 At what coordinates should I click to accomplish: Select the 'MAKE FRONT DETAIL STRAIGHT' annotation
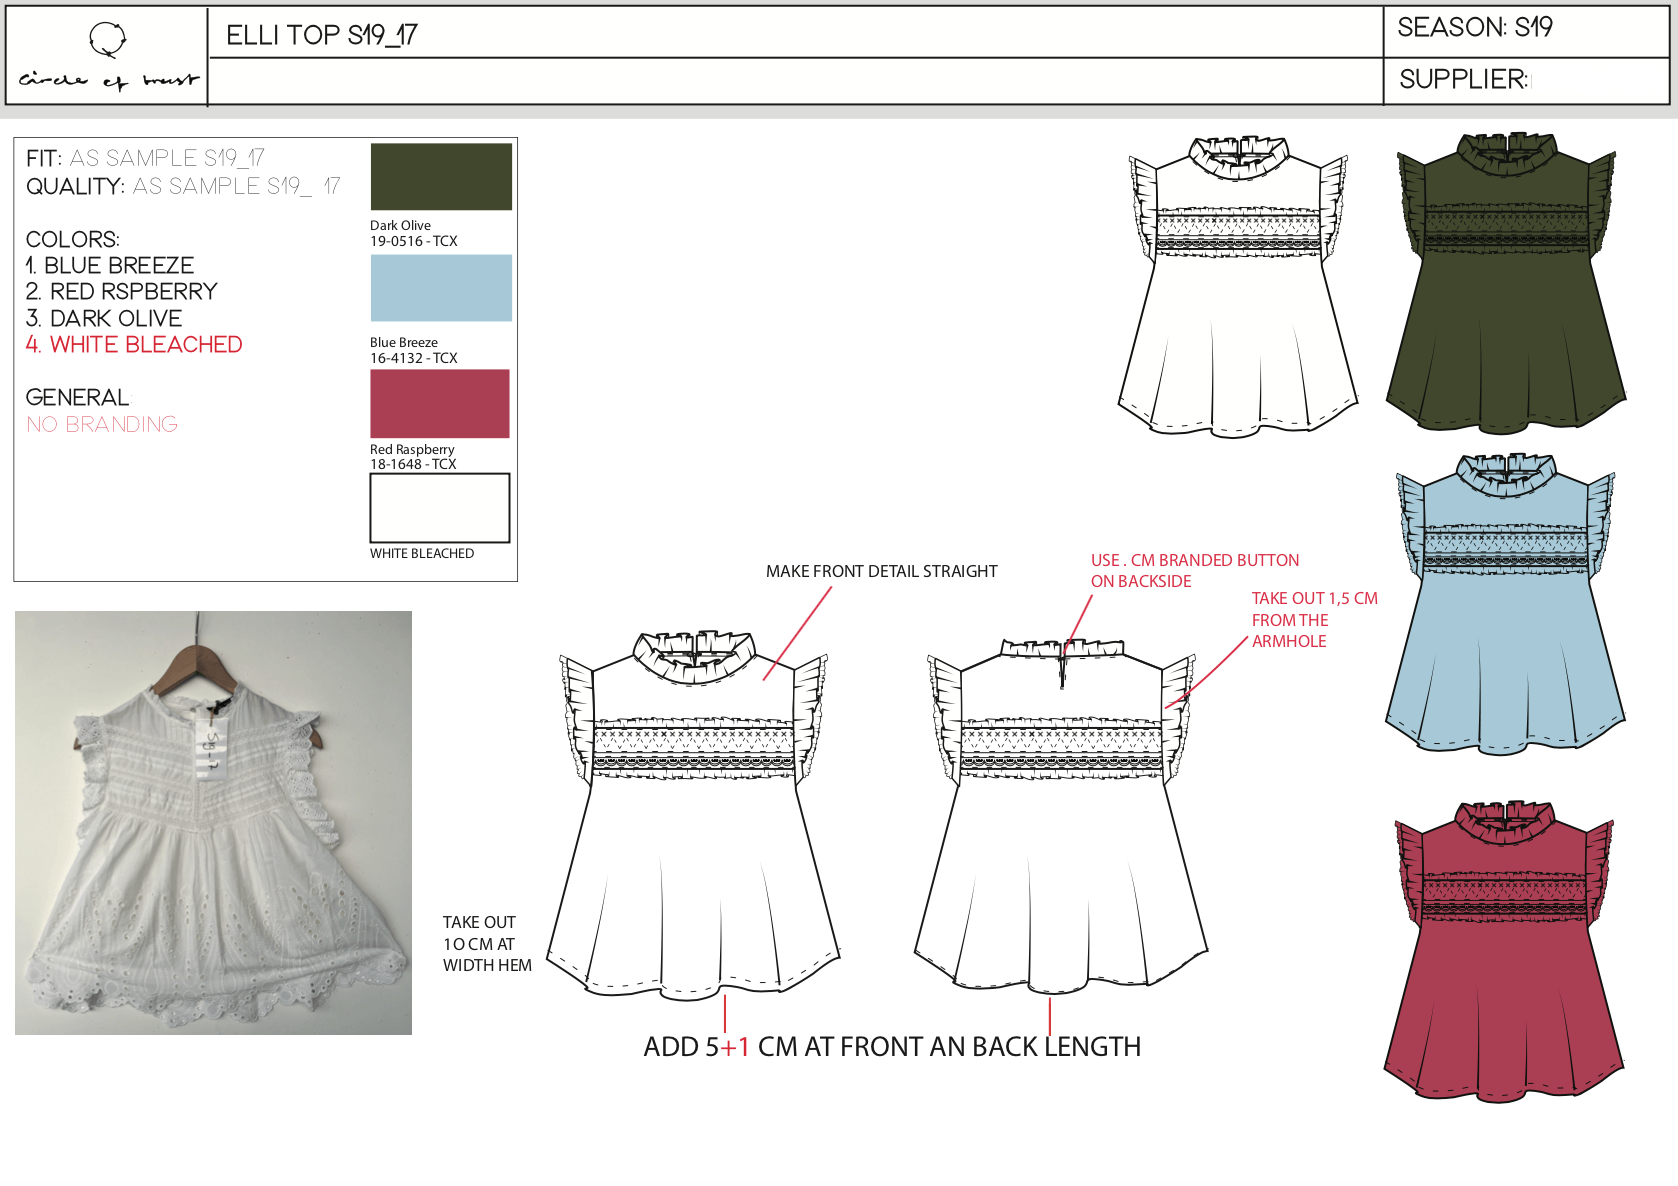(x=881, y=571)
